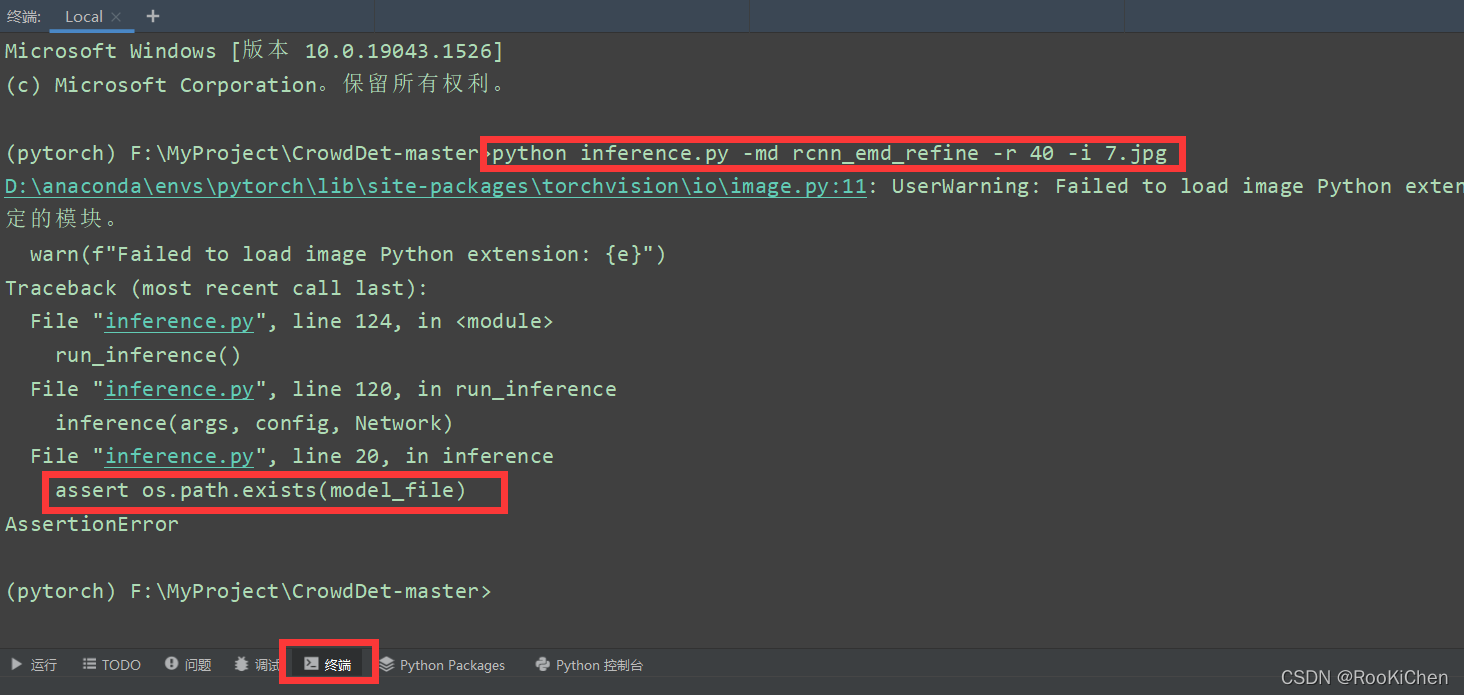Click the AssertionError text
Viewport: 1464px width, 695px height.
click(x=92, y=524)
